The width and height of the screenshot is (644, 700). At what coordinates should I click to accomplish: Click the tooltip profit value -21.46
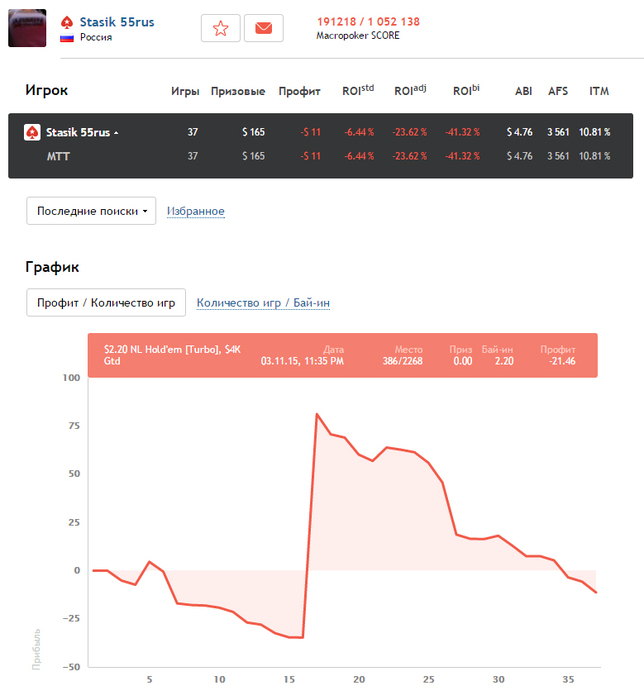click(x=562, y=361)
